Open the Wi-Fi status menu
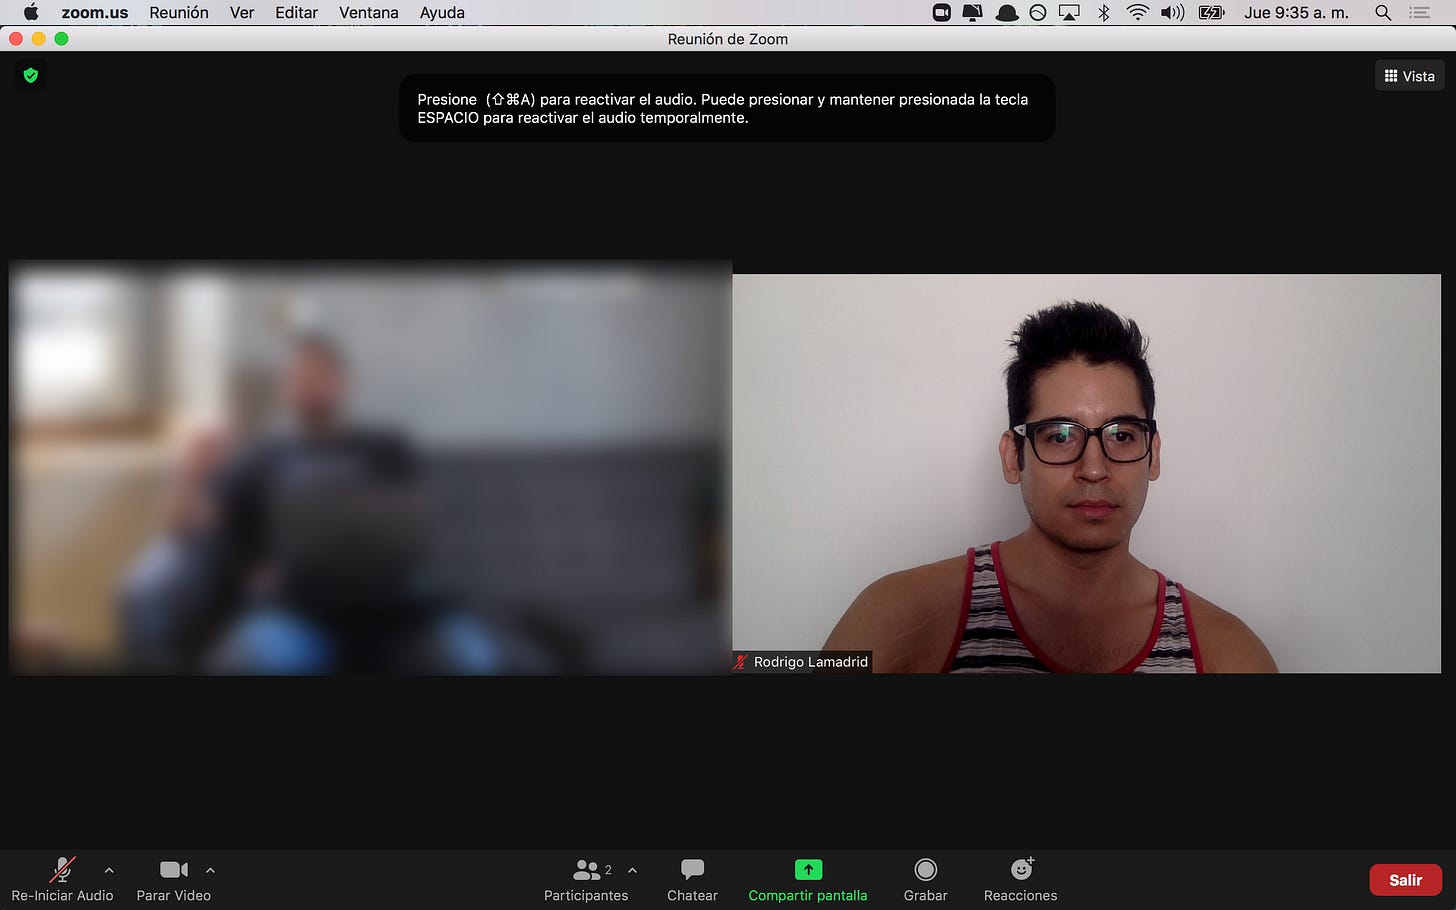The height and width of the screenshot is (910, 1456). 1137,13
